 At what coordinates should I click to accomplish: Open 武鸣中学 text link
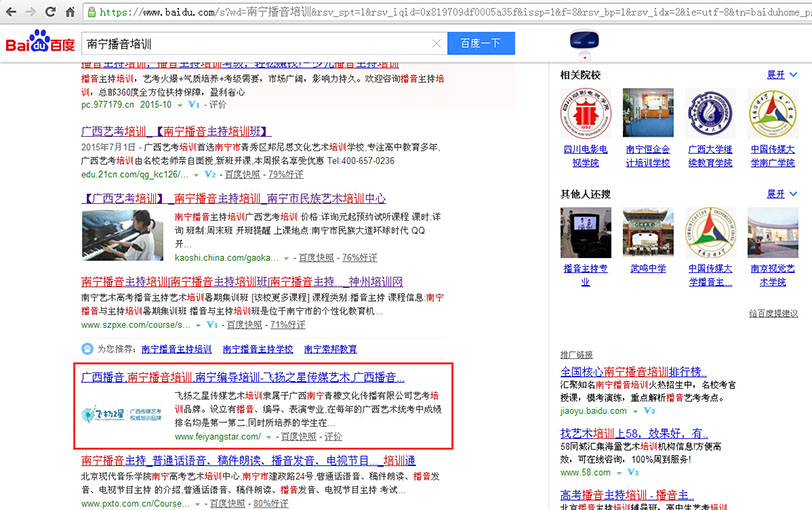tap(648, 269)
